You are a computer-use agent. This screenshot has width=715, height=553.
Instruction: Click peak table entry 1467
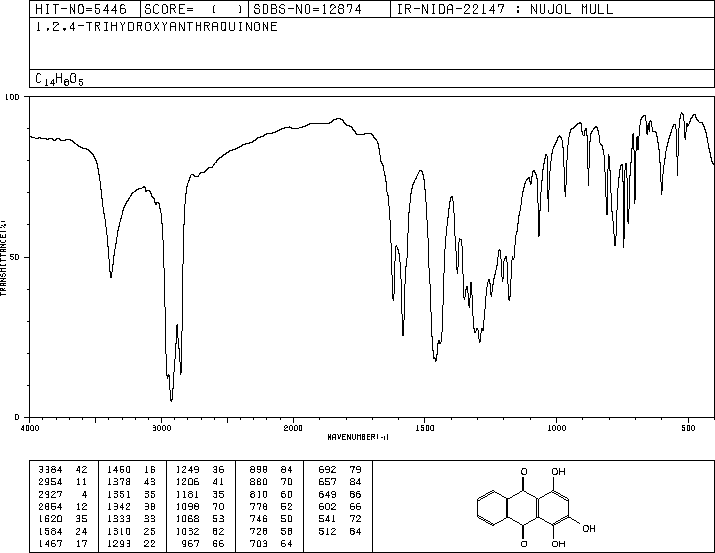(50, 544)
